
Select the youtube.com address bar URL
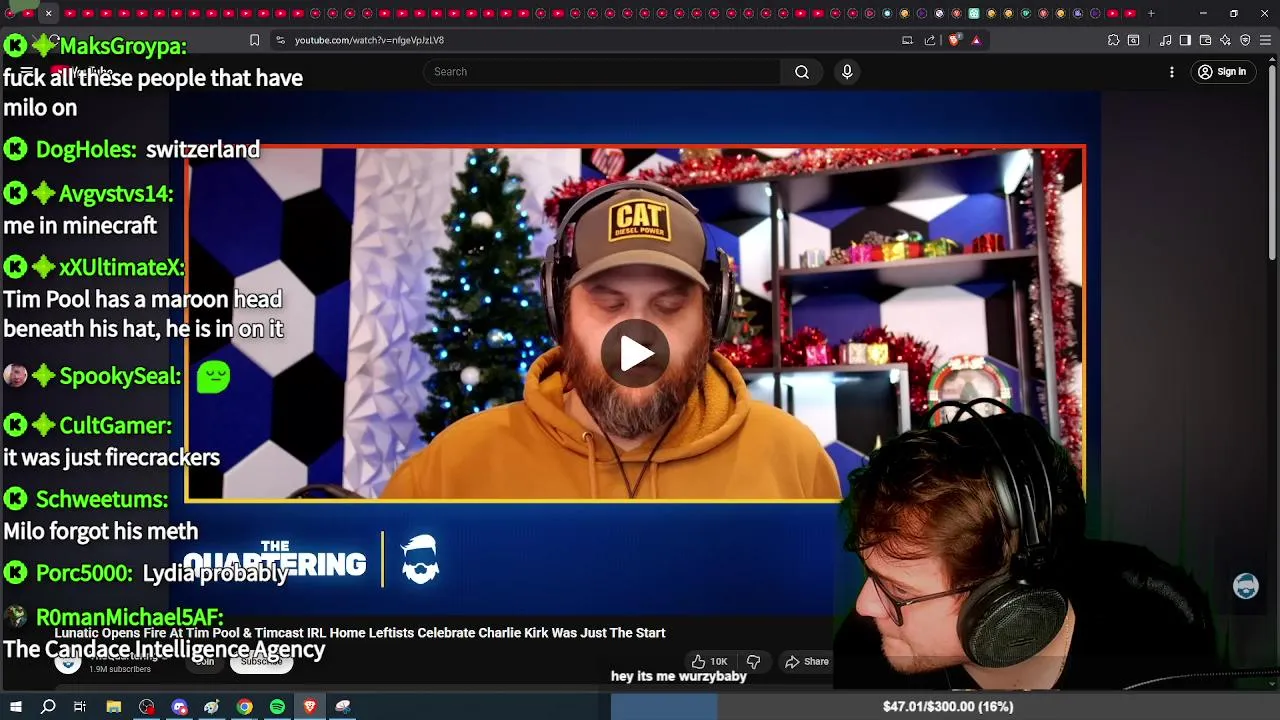coord(369,40)
